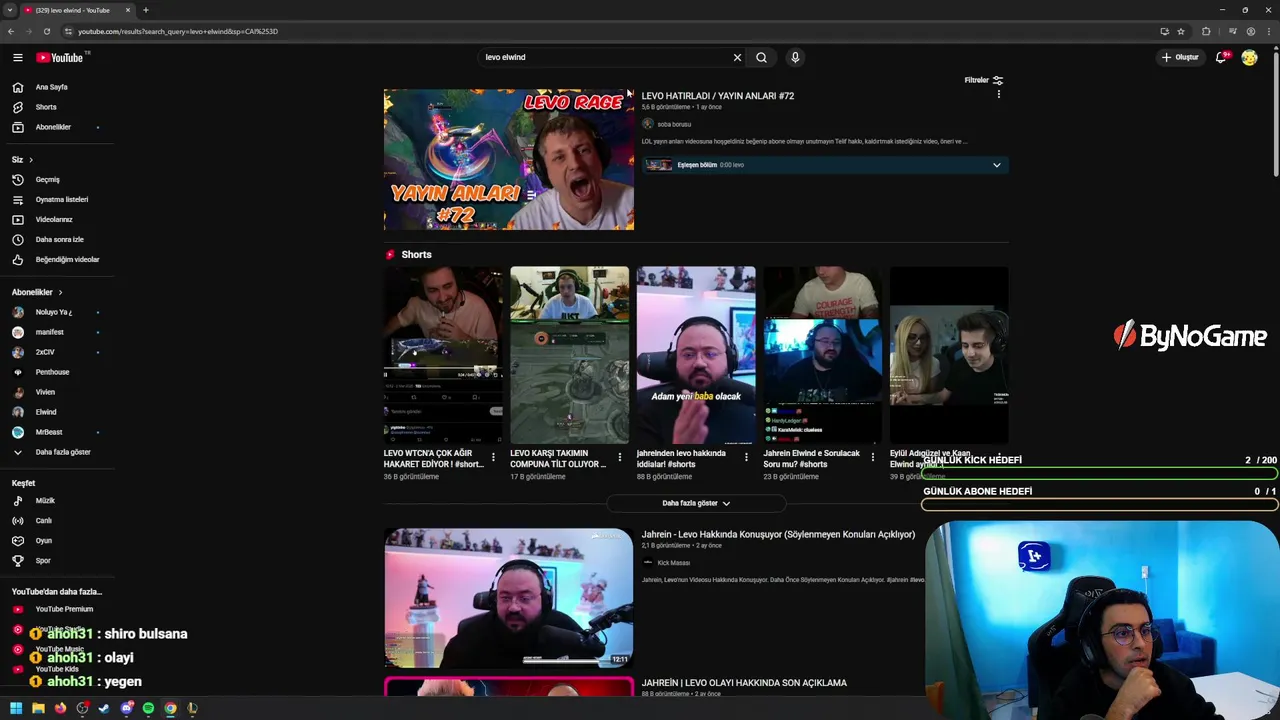Open a new browser tab with the plus

point(146,10)
